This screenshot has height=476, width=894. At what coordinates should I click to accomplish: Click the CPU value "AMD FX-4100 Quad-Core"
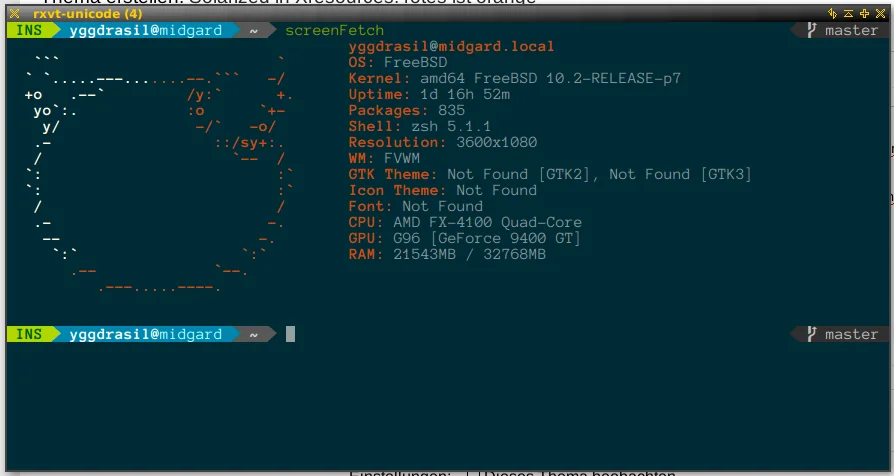tap(487, 222)
